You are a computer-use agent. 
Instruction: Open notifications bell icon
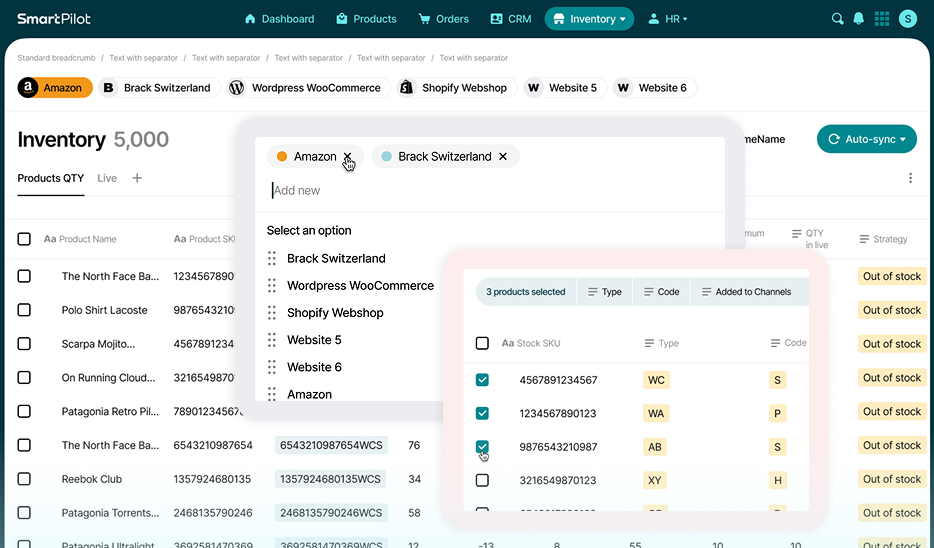pos(858,19)
